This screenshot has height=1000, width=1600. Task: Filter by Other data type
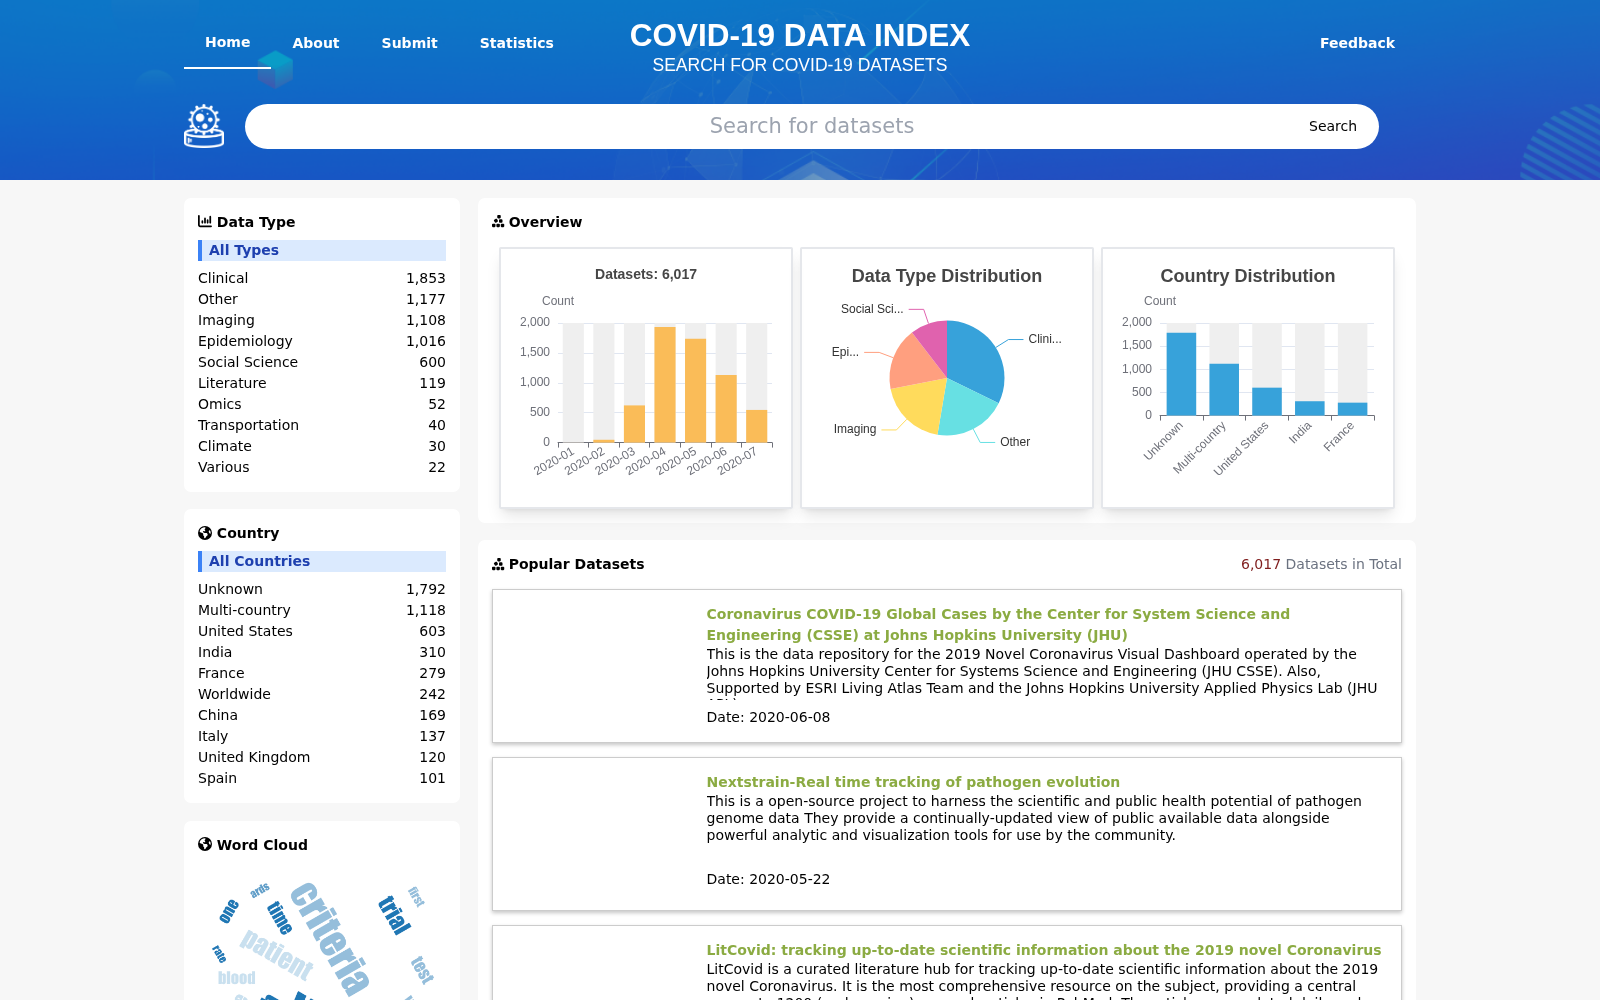click(322, 299)
